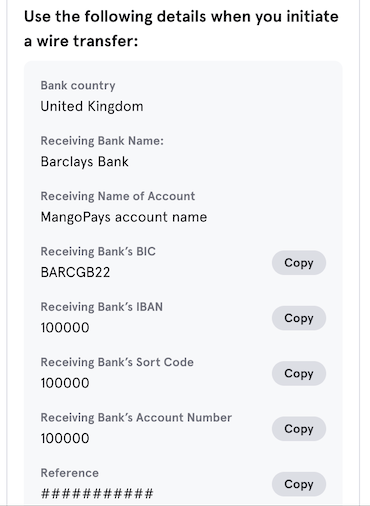Click the wire transfer instructions heading

tap(181, 29)
